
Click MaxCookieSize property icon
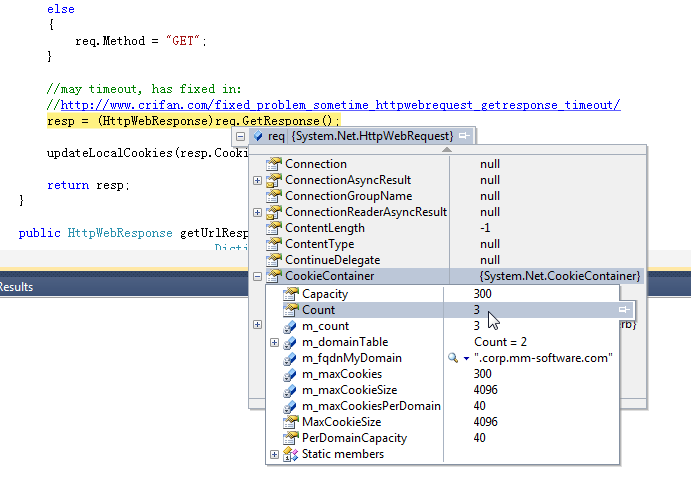coord(290,422)
